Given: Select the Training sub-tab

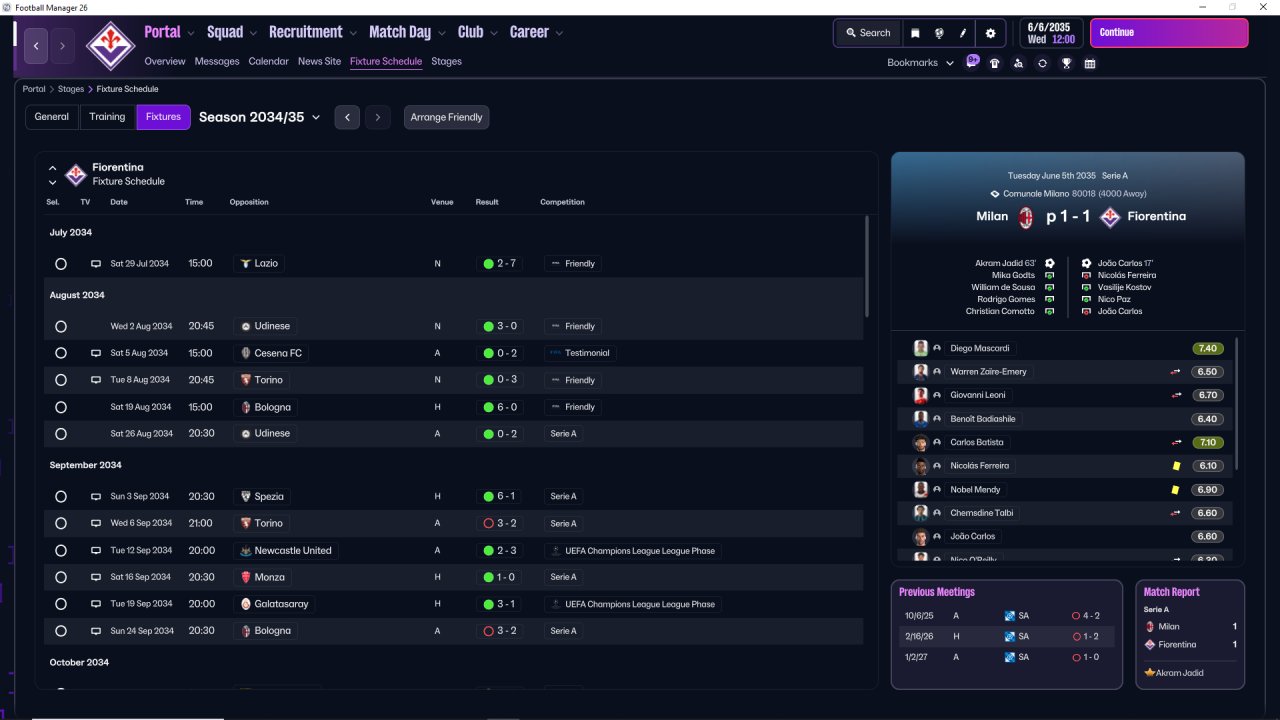Looking at the screenshot, I should coord(107,117).
